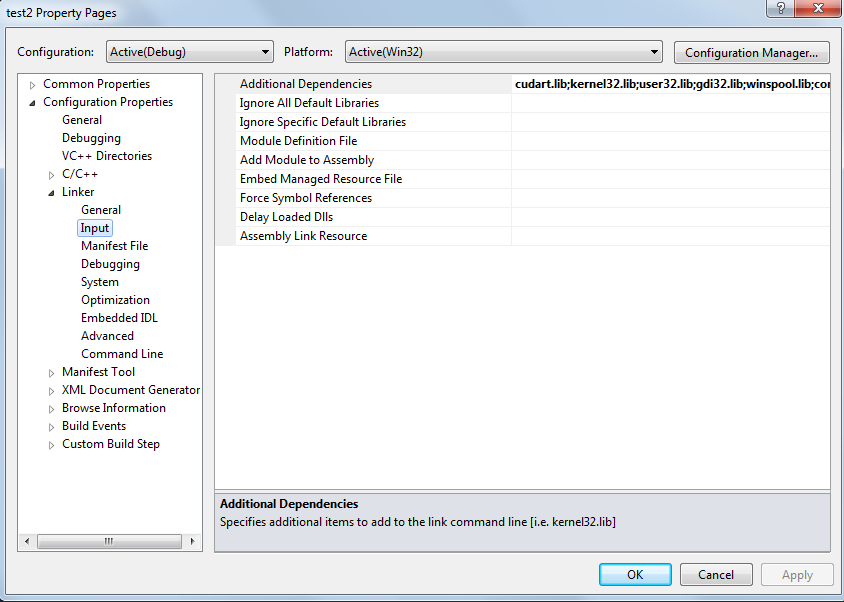Click the Cancel button

(716, 575)
